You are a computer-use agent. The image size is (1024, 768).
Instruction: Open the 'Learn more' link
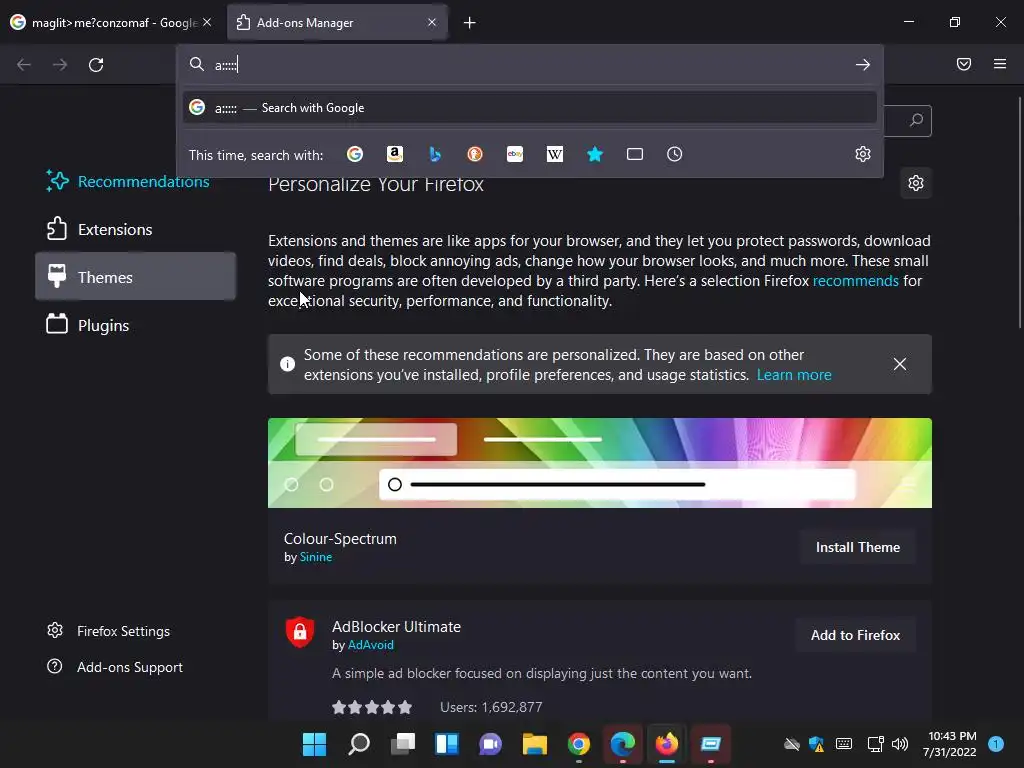click(794, 375)
